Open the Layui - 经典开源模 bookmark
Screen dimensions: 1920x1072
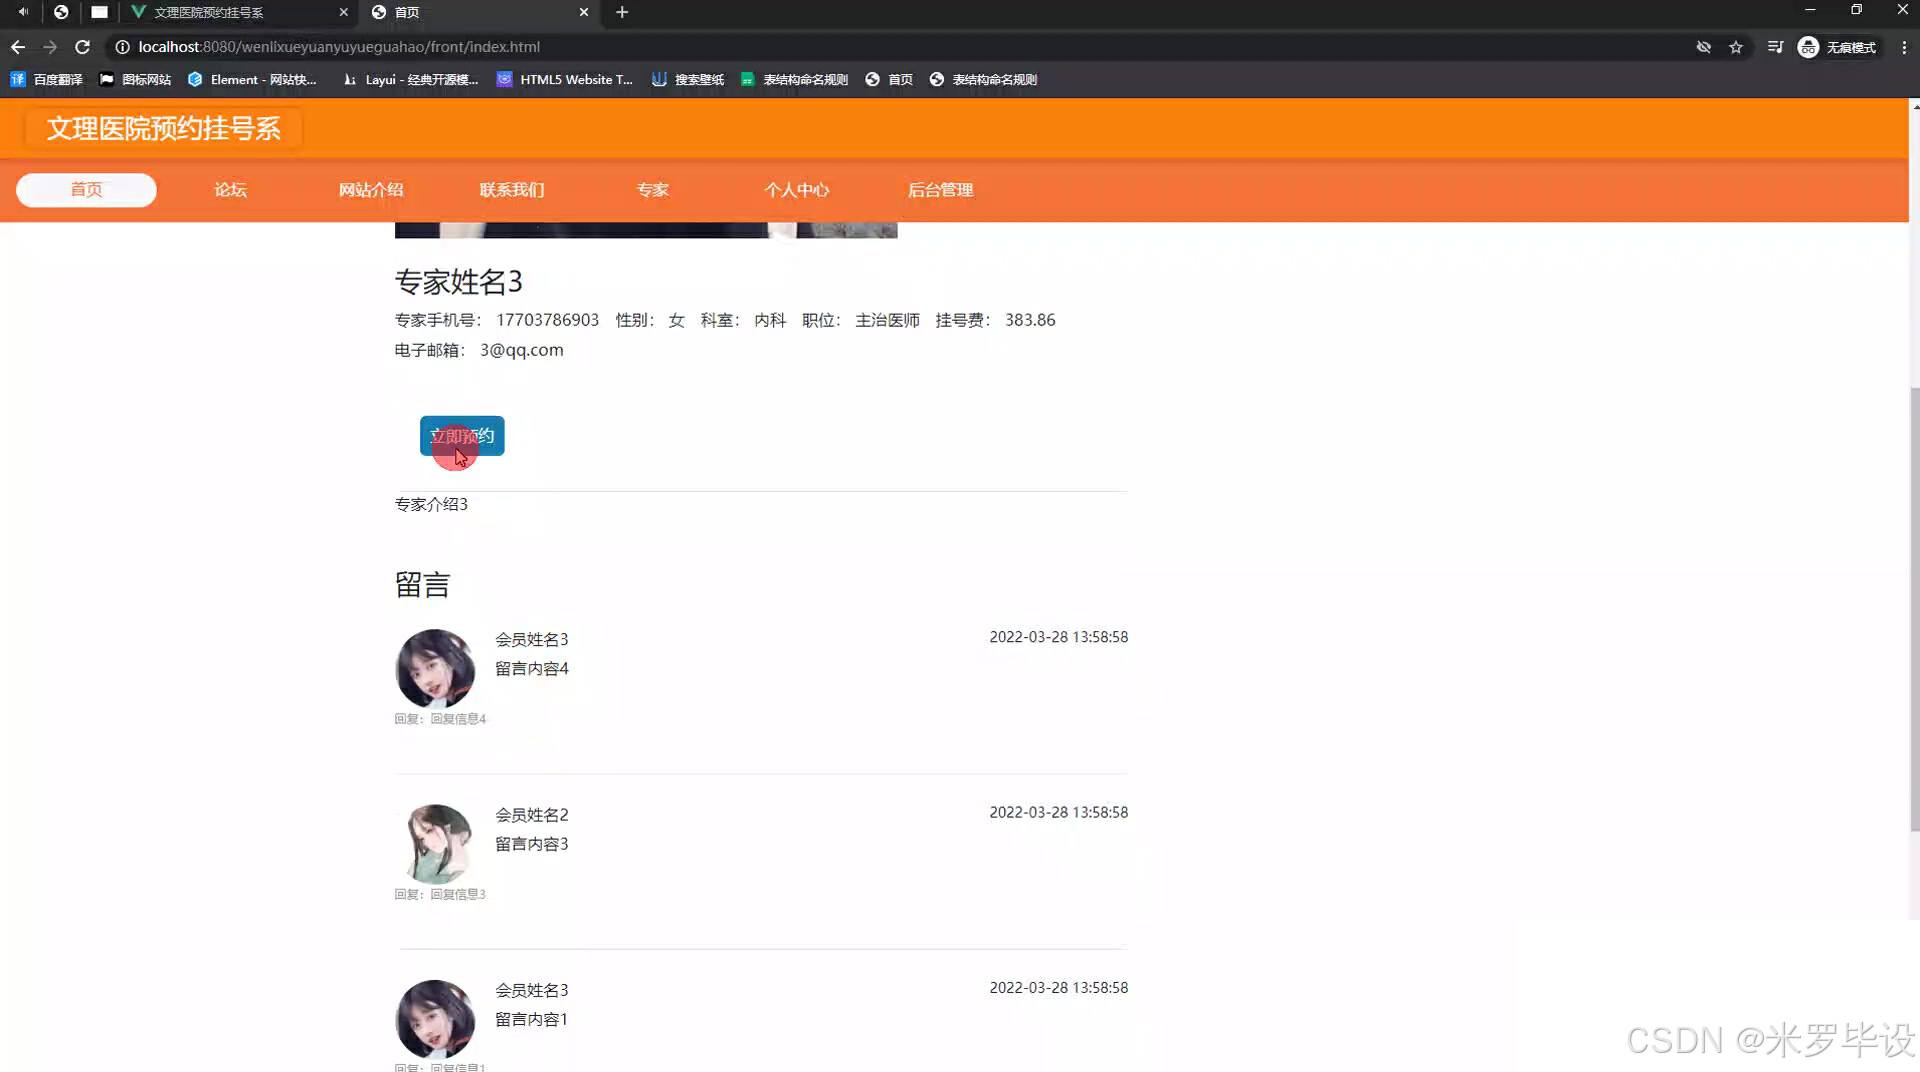[x=411, y=79]
